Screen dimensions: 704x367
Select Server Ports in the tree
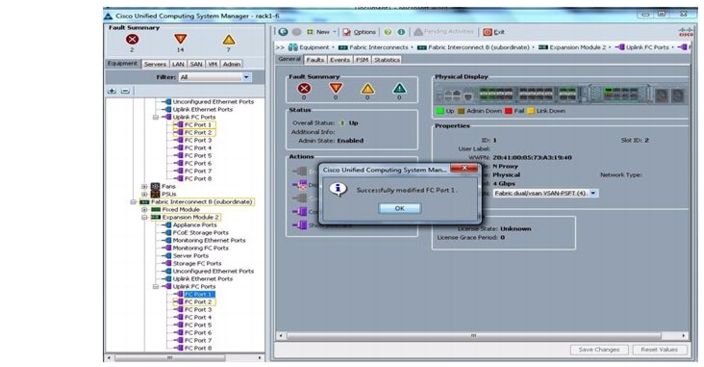point(190,256)
